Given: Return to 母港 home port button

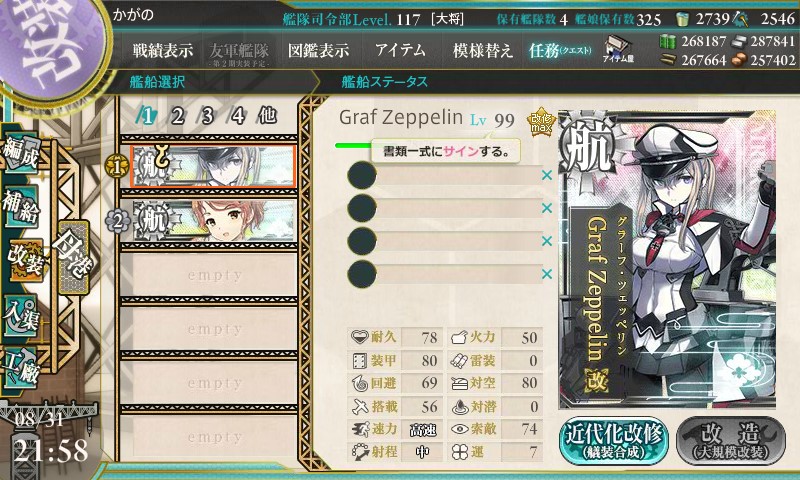Looking at the screenshot, I should tap(73, 258).
